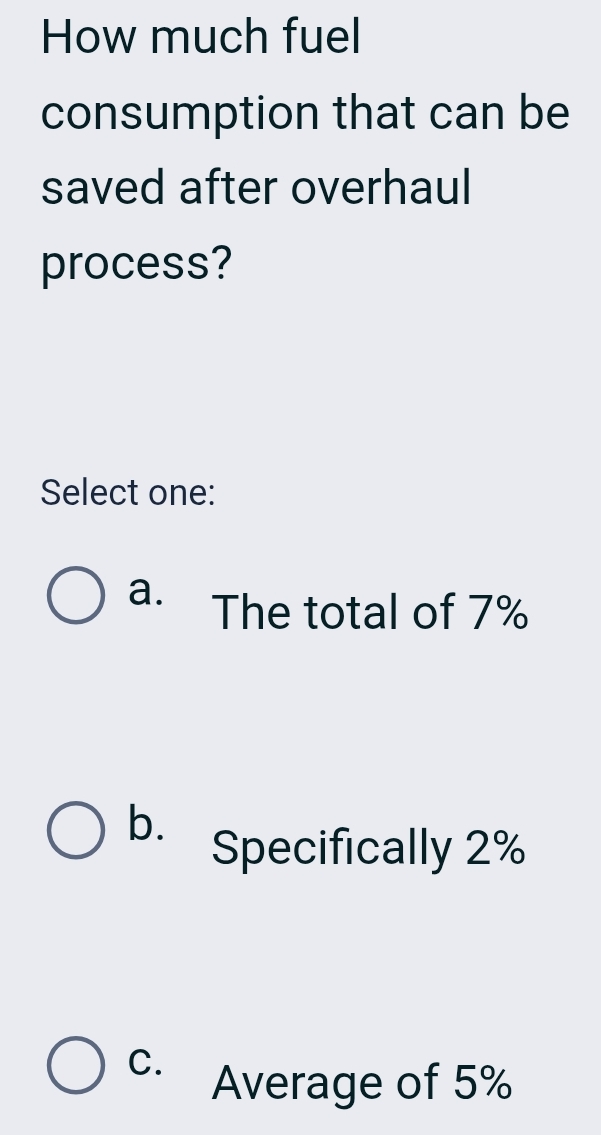601x1135 pixels.
Task: Select the radio button for option a
Action: pyautogui.click(x=77, y=599)
